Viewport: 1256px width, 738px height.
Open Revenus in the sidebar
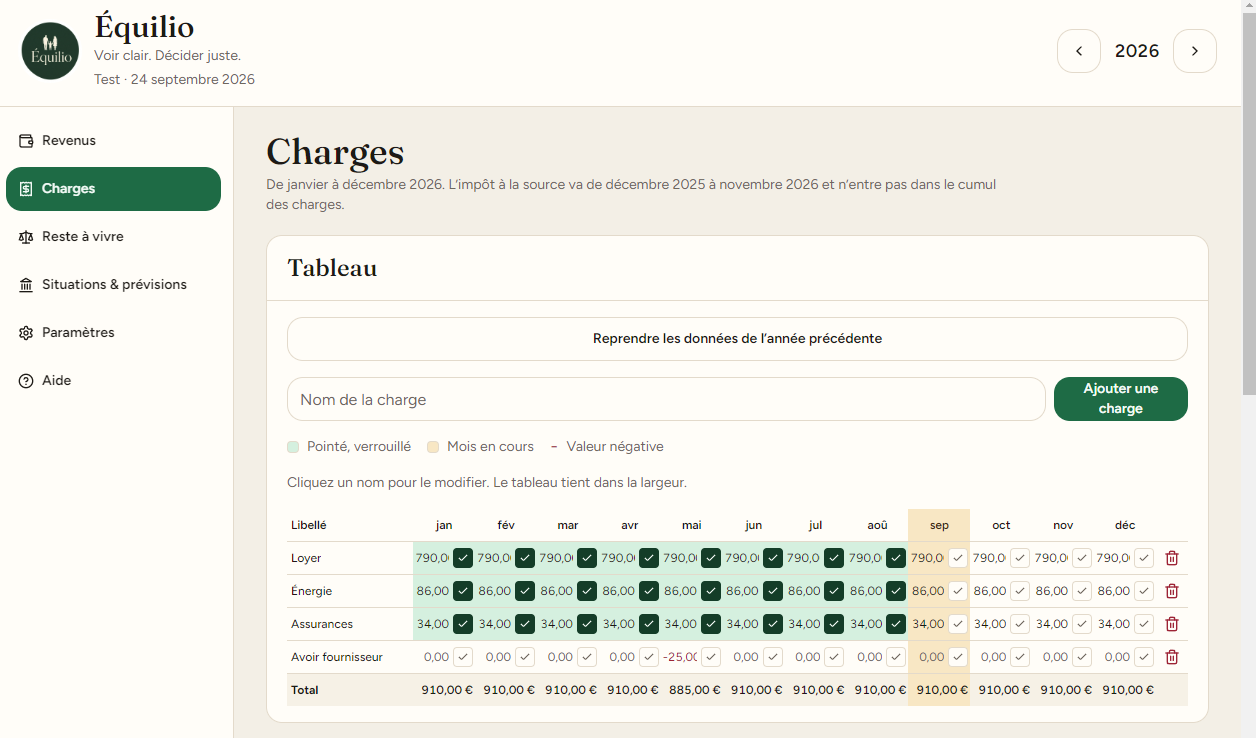tap(113, 141)
